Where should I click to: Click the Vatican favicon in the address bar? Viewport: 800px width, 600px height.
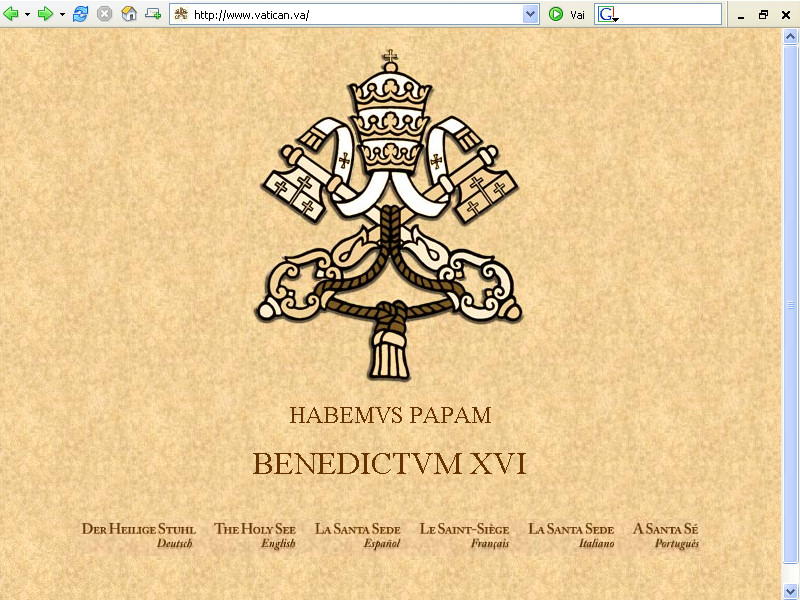click(x=181, y=14)
